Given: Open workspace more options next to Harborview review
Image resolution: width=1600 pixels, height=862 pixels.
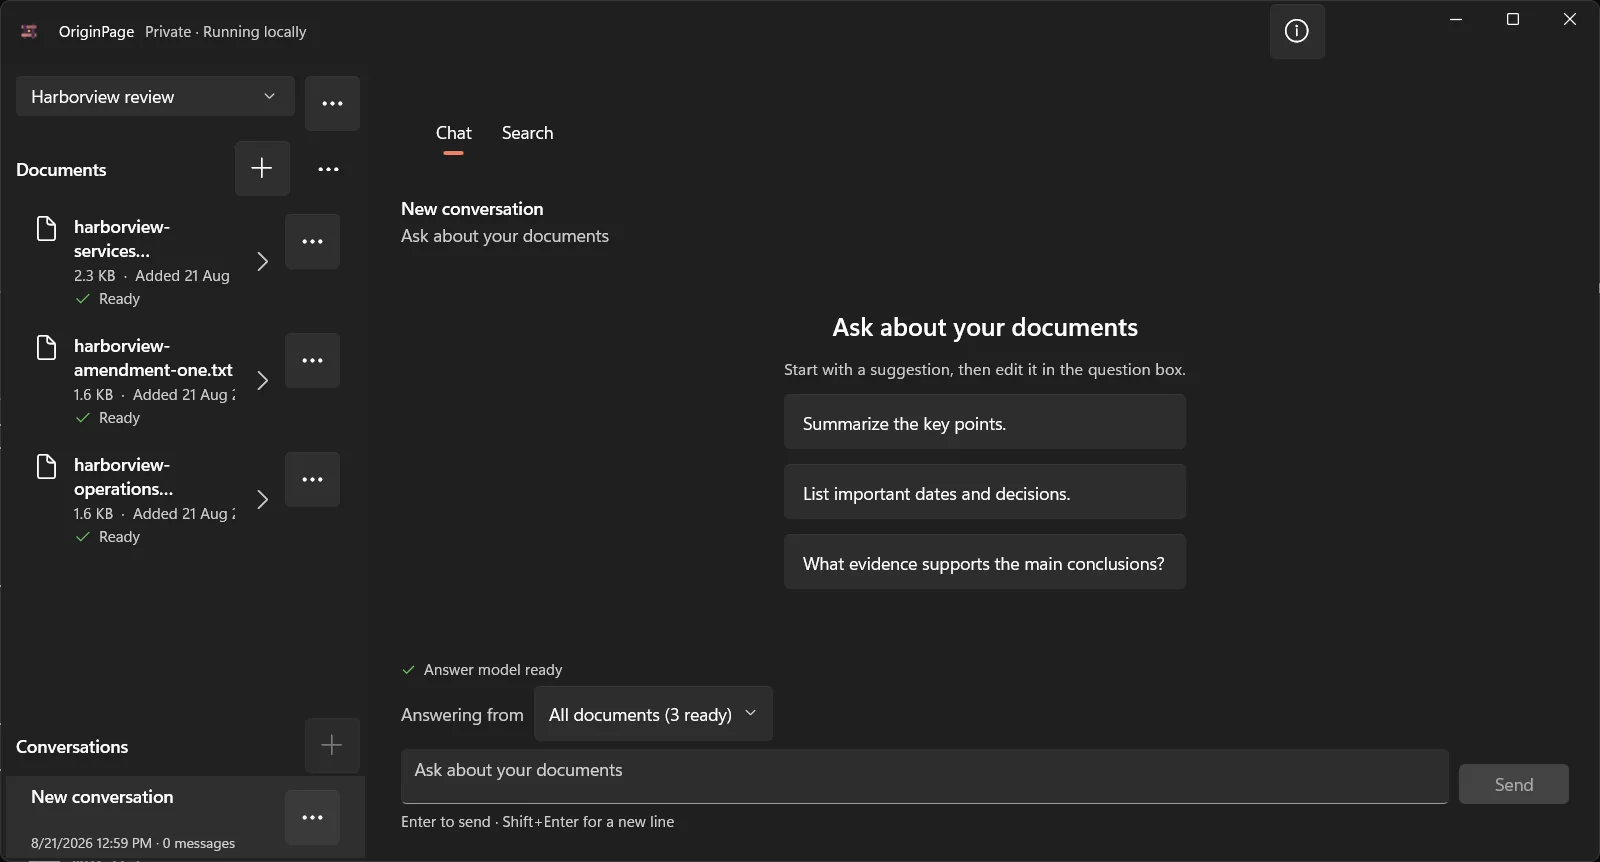Looking at the screenshot, I should coord(332,103).
